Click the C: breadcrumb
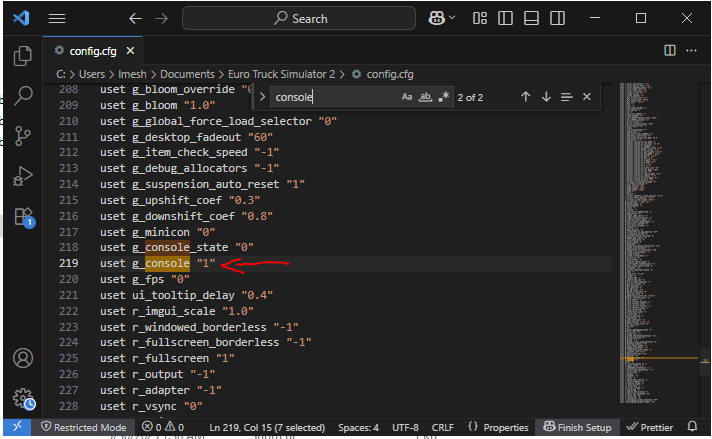 point(61,74)
